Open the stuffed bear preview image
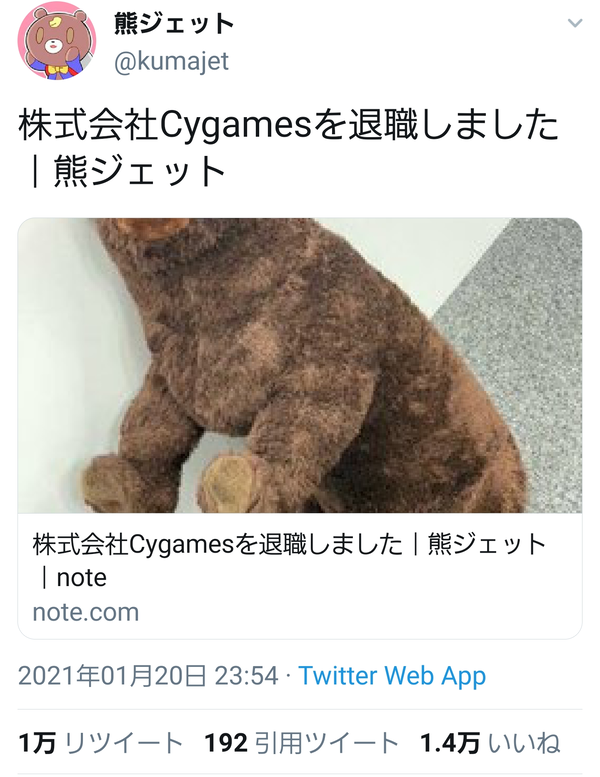The width and height of the screenshot is (600, 777). [300, 365]
